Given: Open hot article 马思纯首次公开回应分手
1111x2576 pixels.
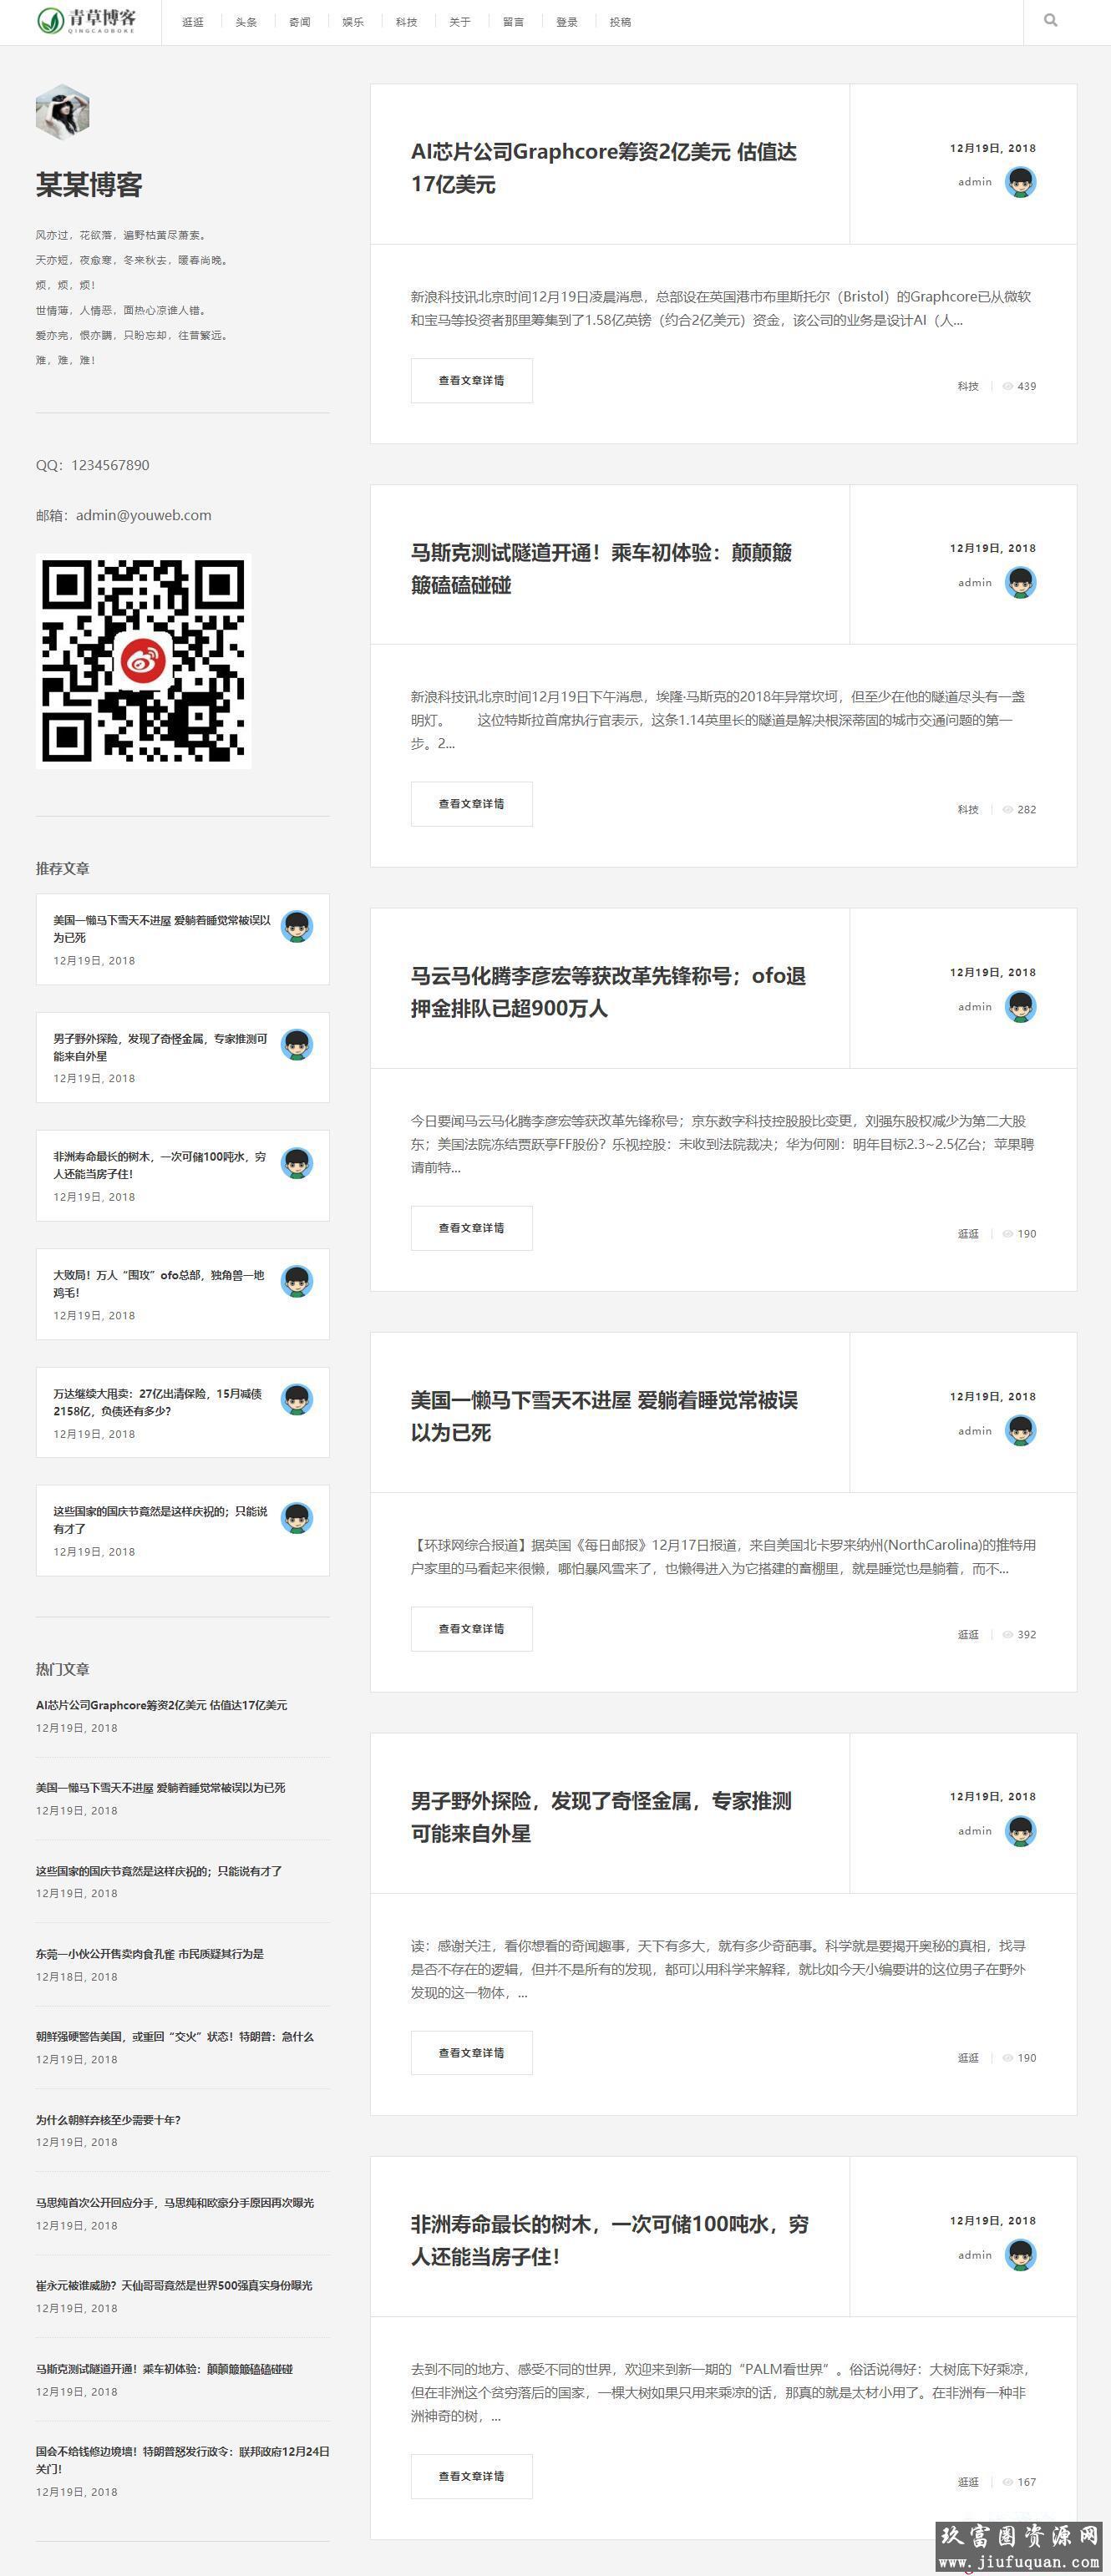Looking at the screenshot, I should [175, 2203].
